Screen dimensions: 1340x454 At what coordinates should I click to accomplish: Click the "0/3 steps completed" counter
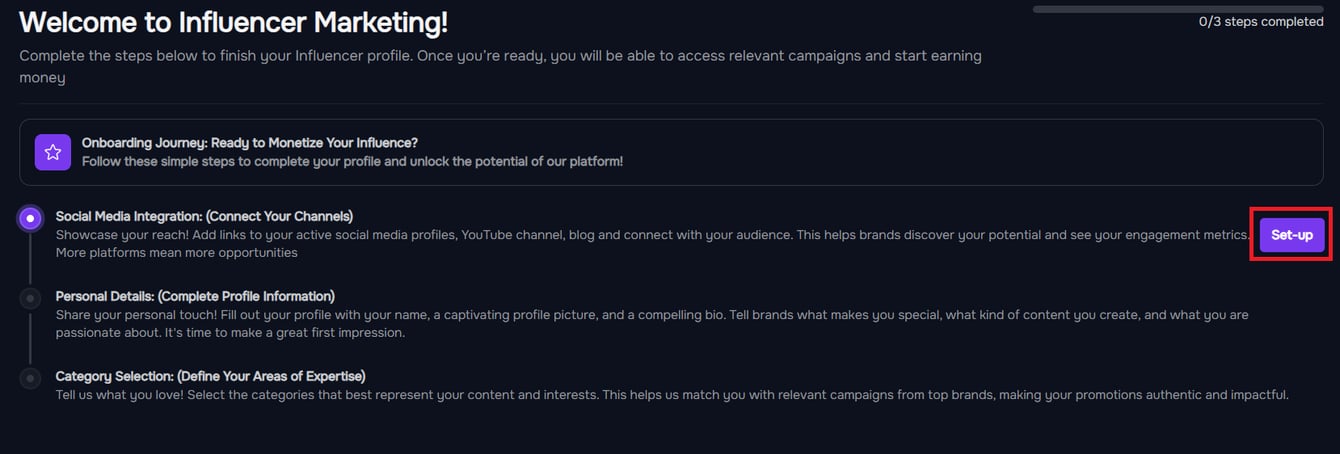click(1261, 22)
